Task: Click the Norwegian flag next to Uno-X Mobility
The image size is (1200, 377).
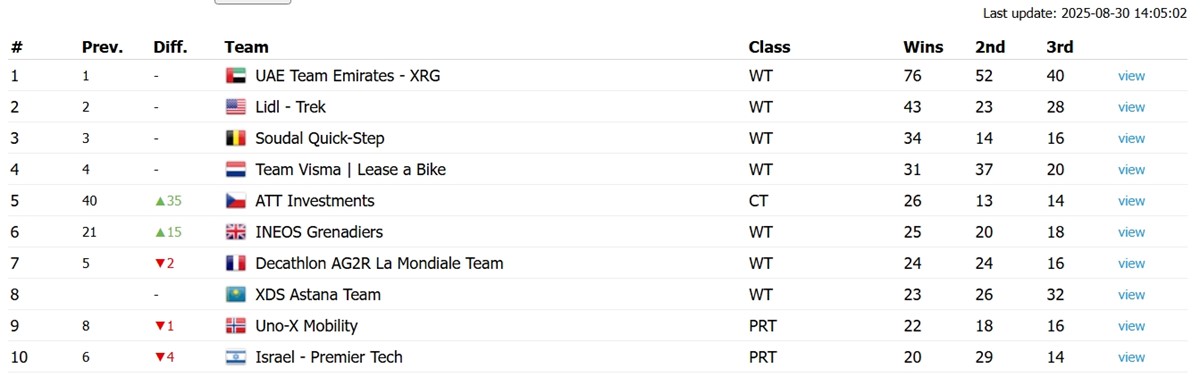Action: [236, 326]
